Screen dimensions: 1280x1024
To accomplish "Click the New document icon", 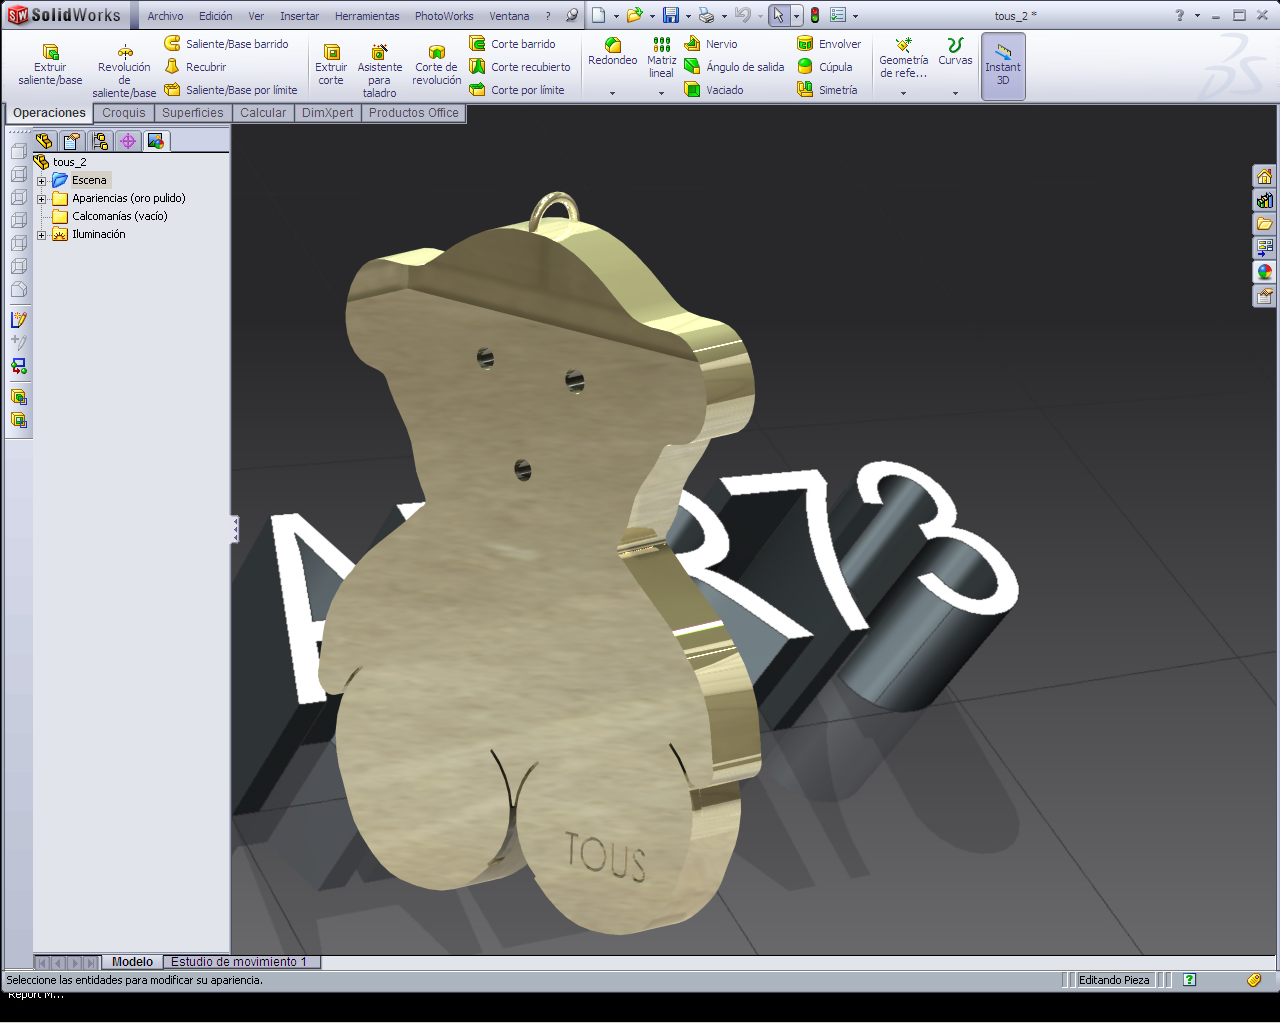I will tap(598, 15).
